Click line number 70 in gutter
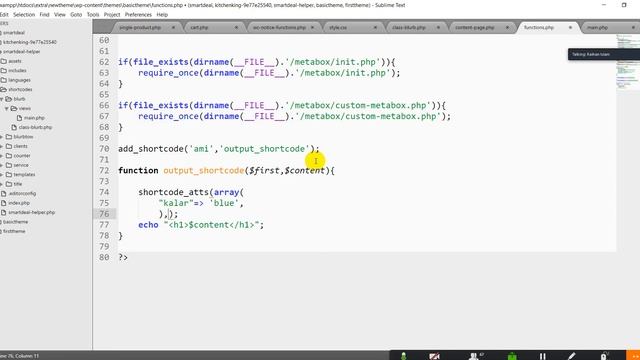The height and width of the screenshot is (360, 640). [x=104, y=149]
